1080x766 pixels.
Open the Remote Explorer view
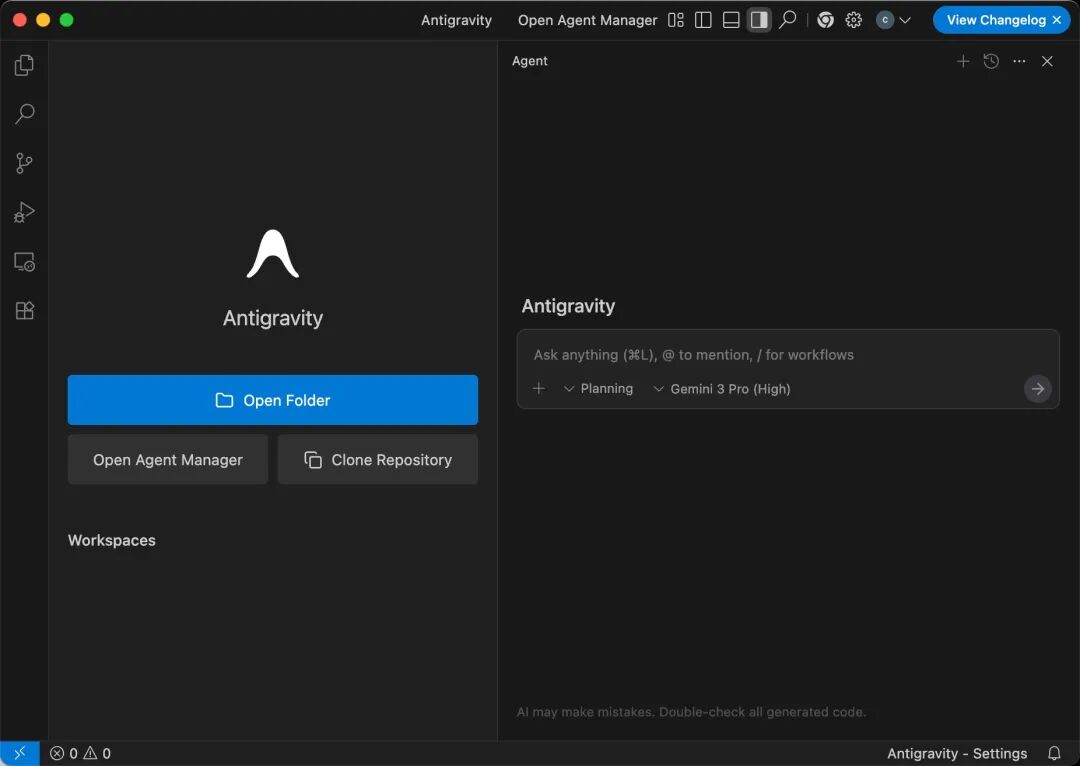coord(24,262)
